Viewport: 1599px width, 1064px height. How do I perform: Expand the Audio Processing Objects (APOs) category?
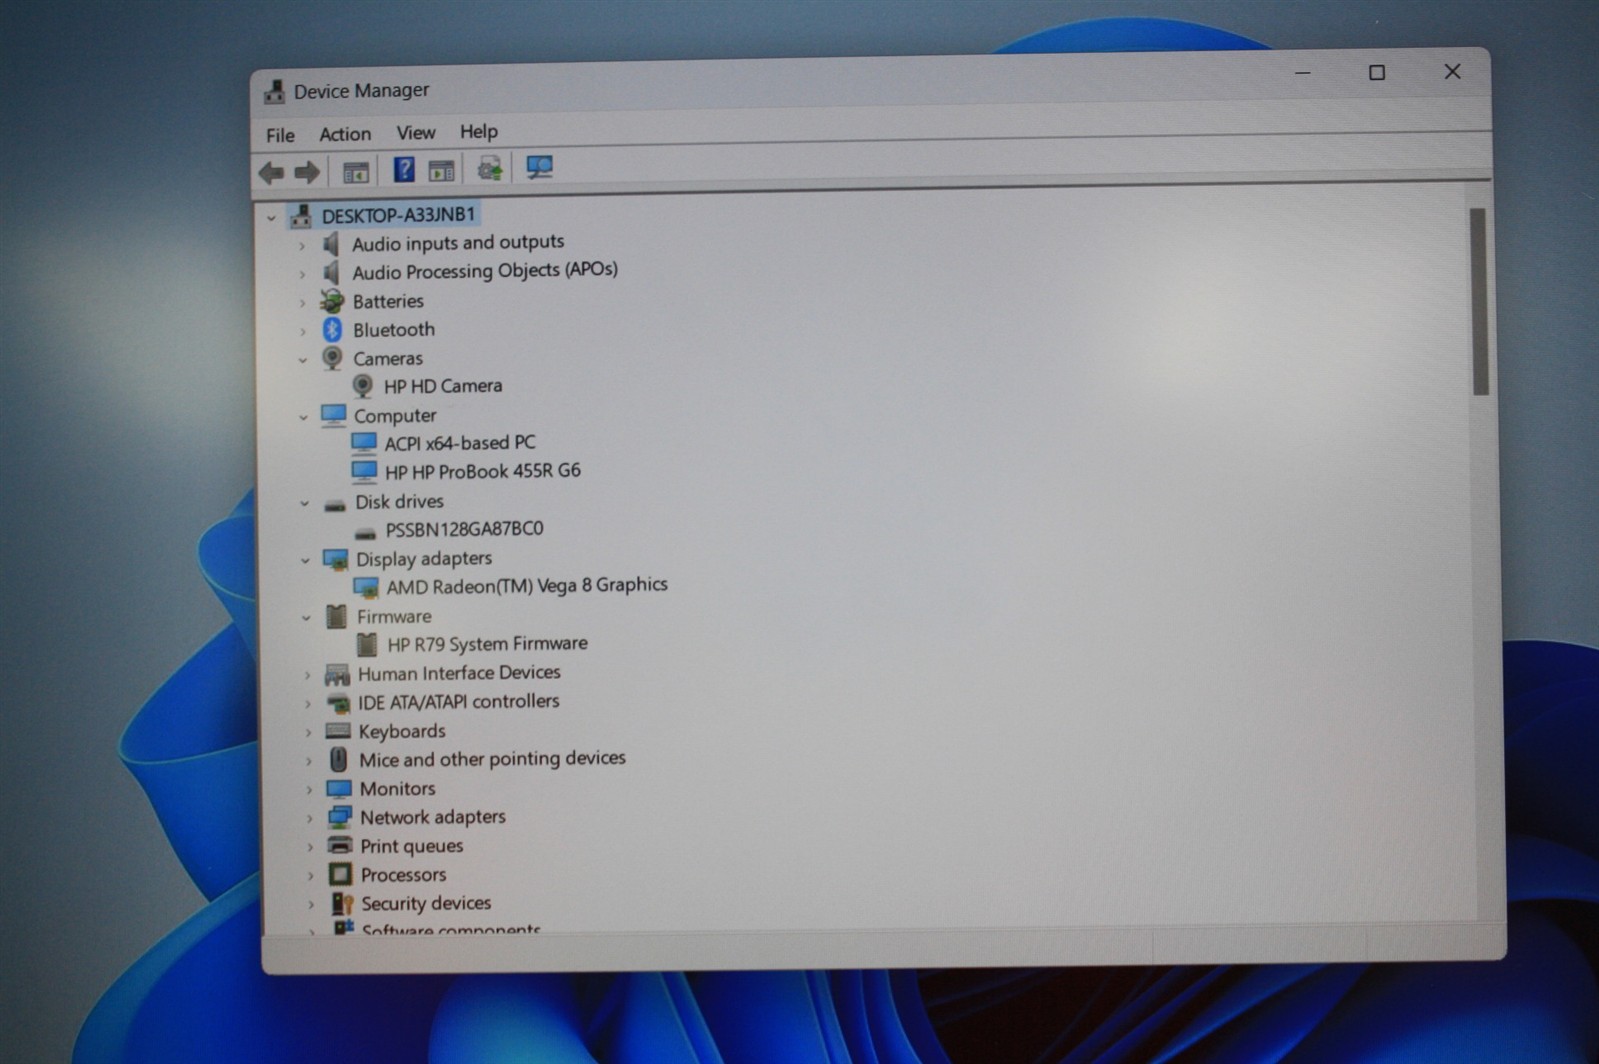tap(301, 274)
